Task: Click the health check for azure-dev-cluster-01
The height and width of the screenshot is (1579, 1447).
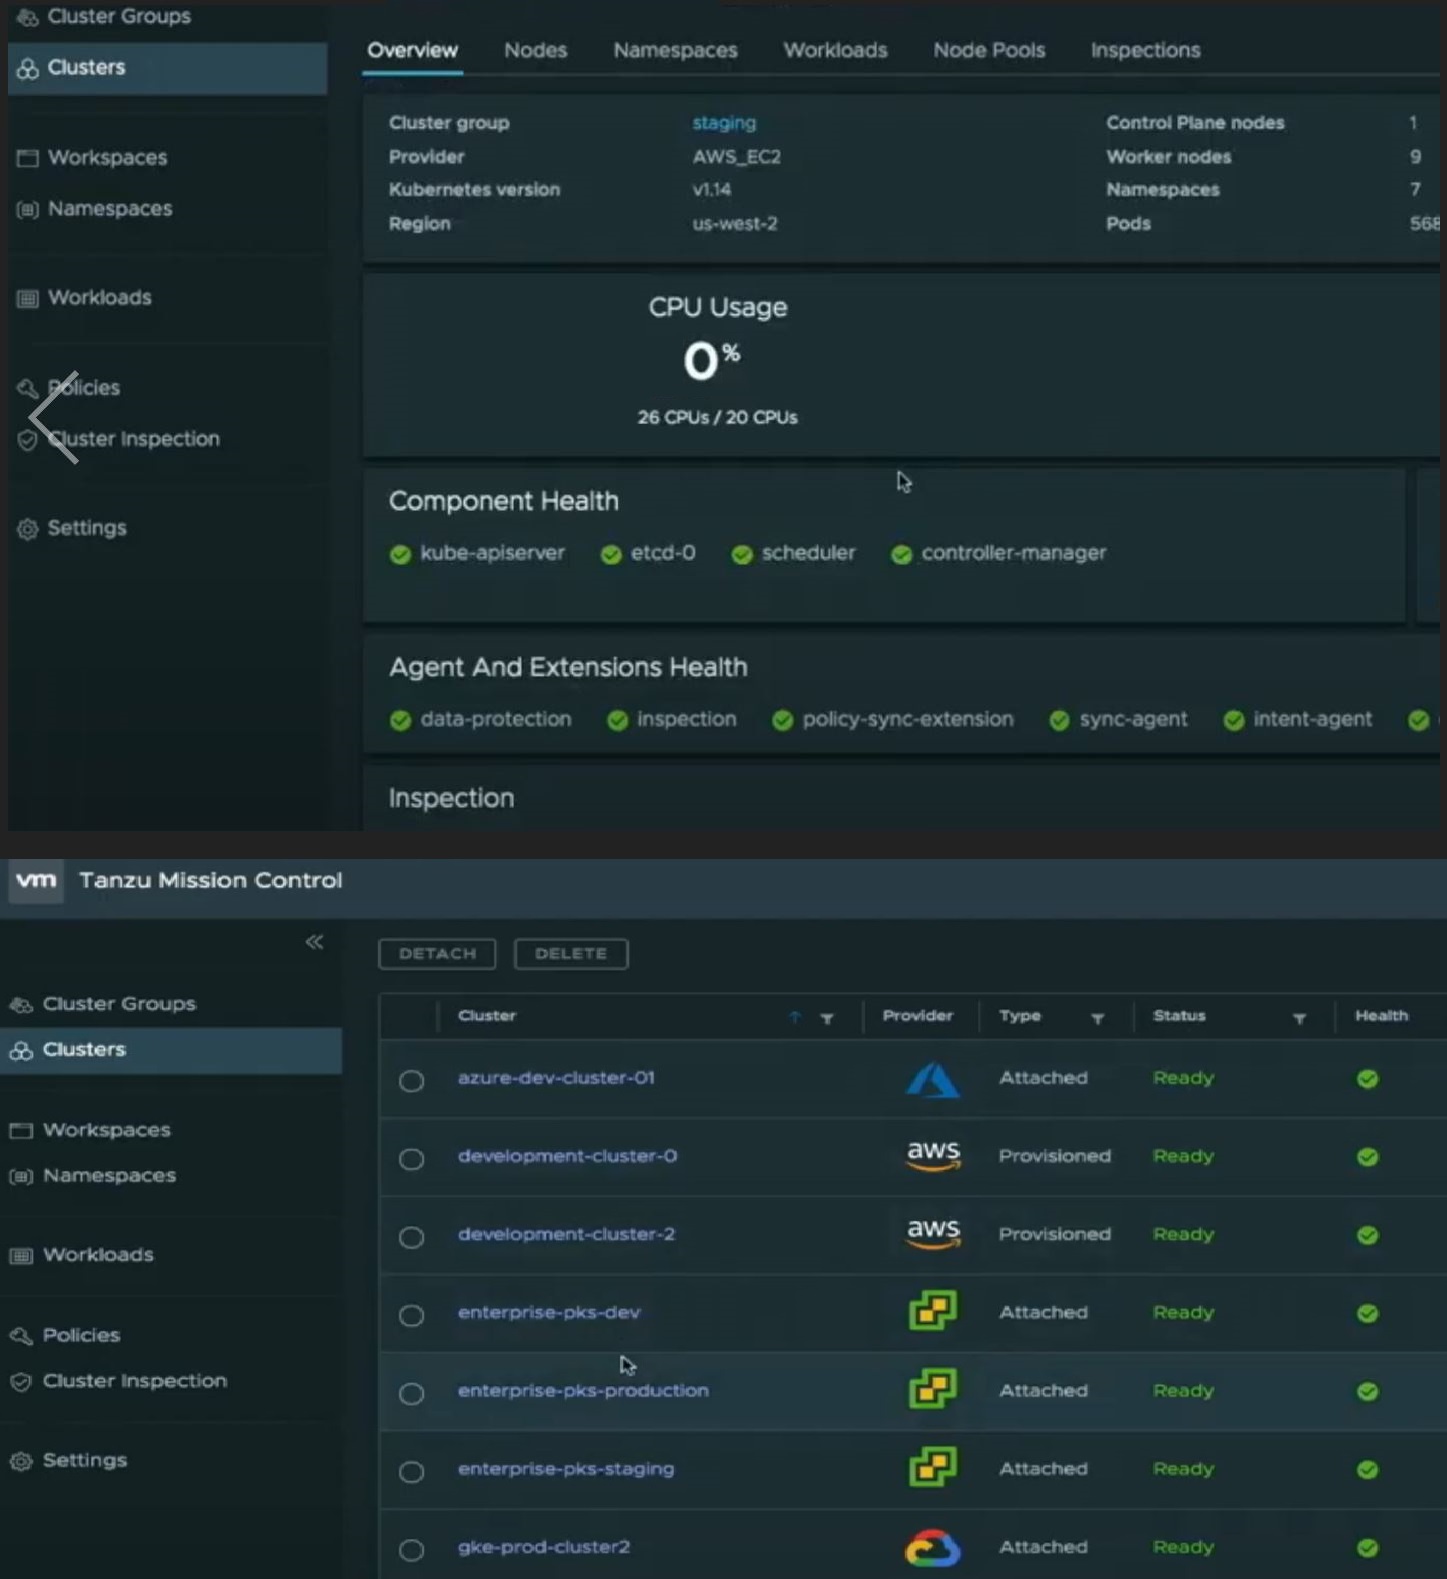Action: [1367, 1079]
